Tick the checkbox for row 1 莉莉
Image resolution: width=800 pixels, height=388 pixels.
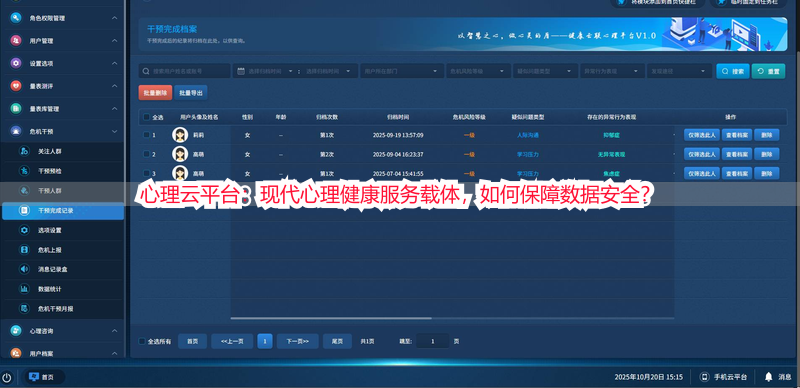pos(146,135)
